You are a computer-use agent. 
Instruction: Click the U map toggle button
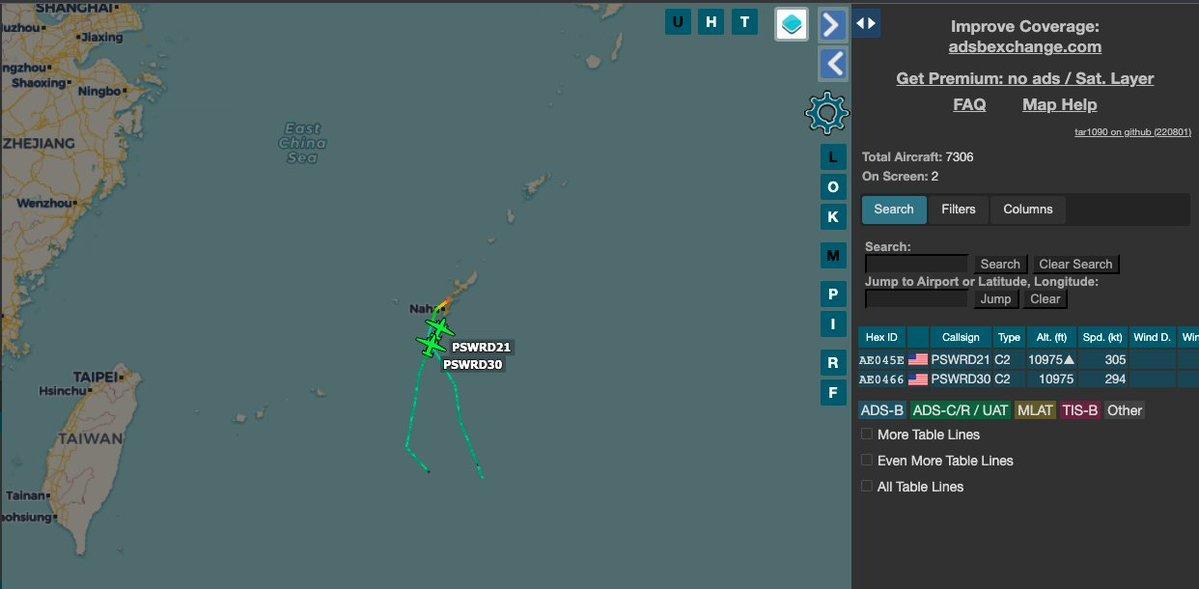[678, 22]
